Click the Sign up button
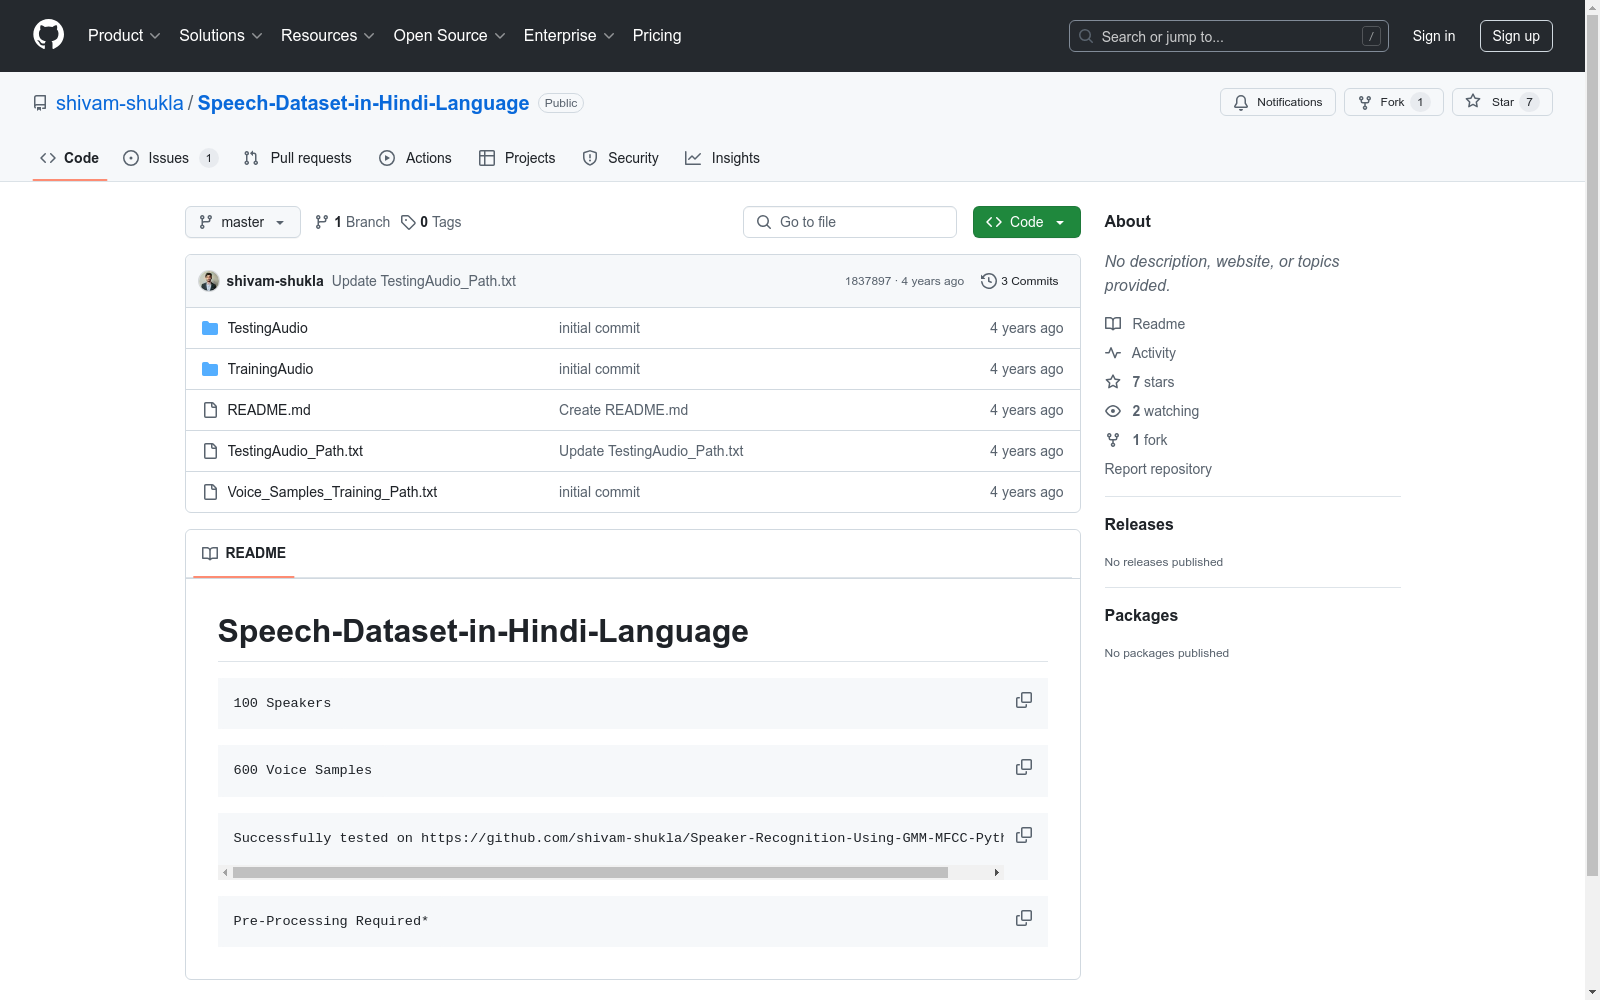1600x1000 pixels. [1516, 36]
